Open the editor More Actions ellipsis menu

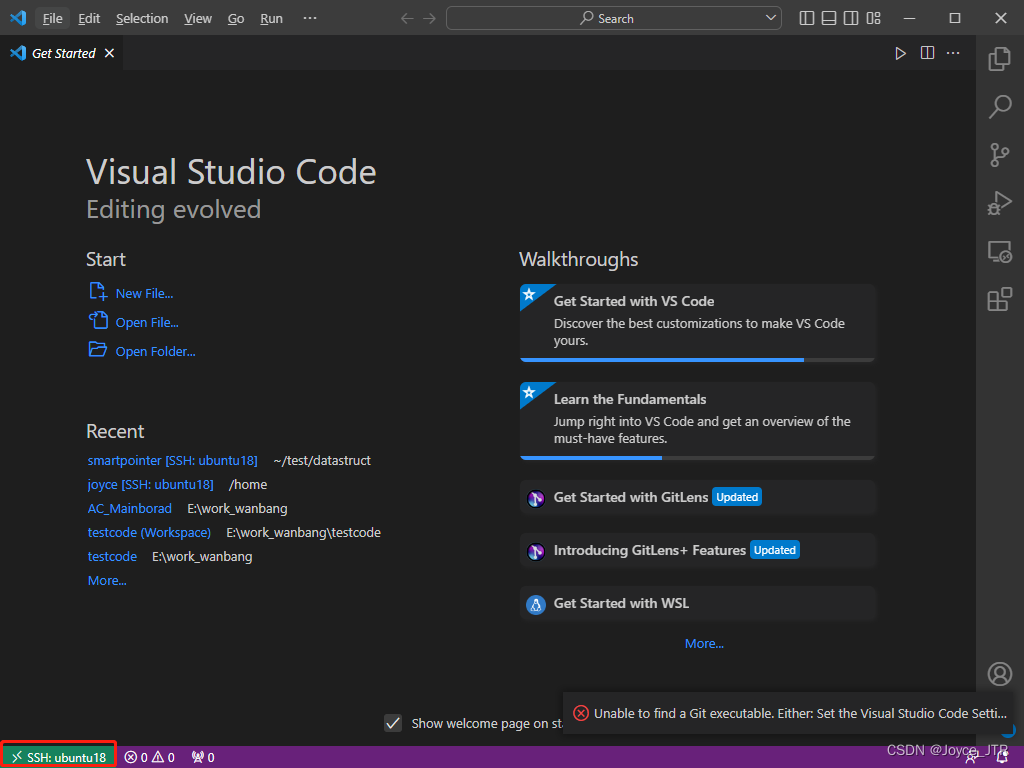953,53
